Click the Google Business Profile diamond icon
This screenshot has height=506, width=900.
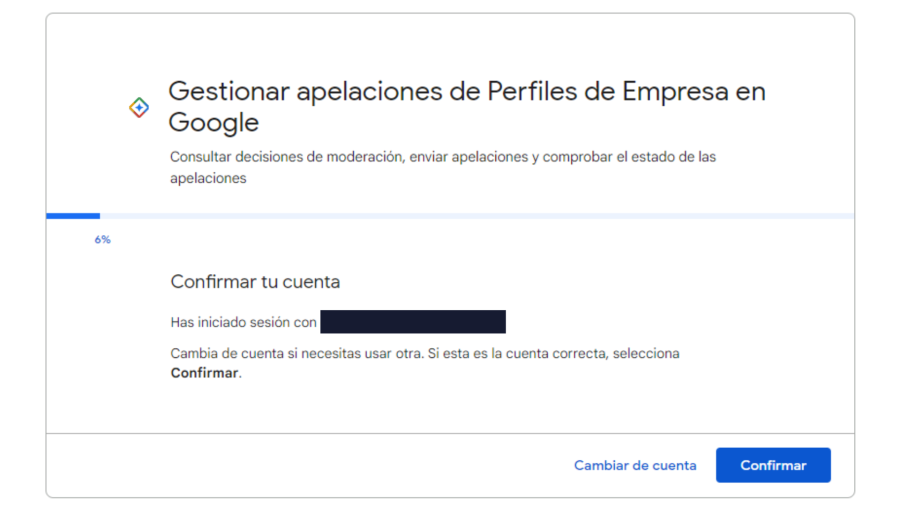(139, 108)
